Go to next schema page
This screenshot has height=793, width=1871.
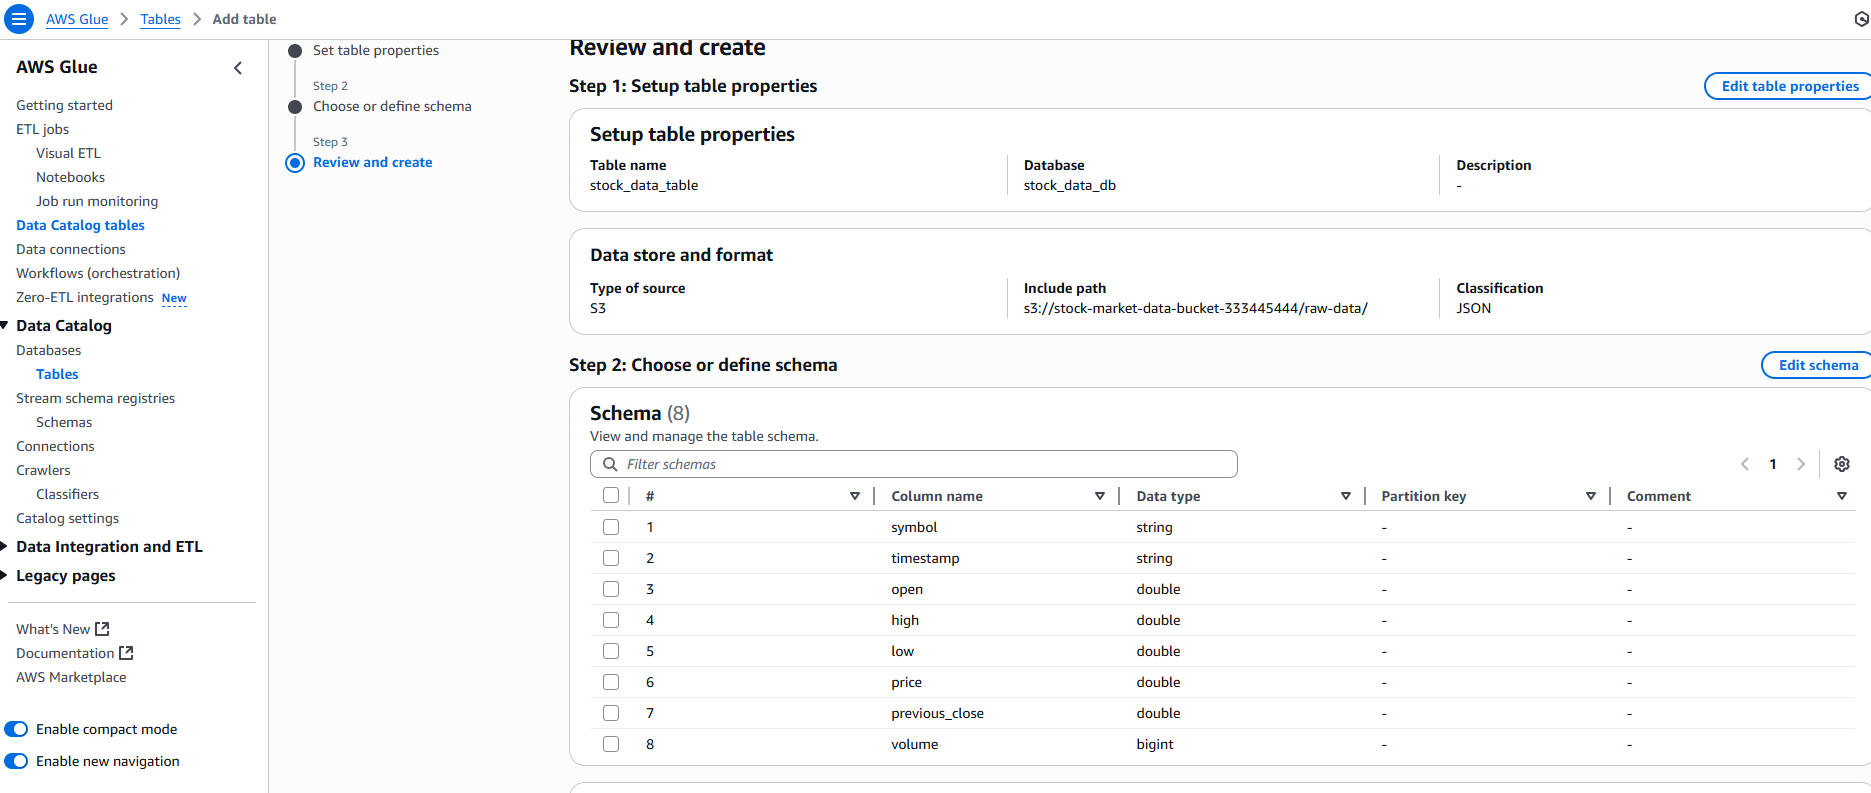pos(1801,464)
